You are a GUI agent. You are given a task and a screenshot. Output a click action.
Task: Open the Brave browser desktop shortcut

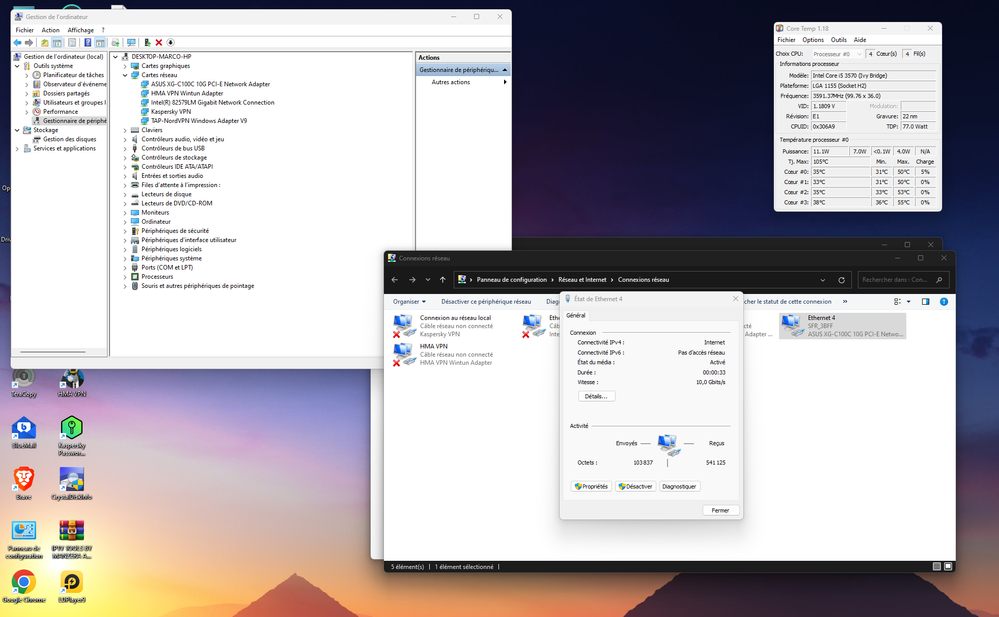tap(23, 478)
